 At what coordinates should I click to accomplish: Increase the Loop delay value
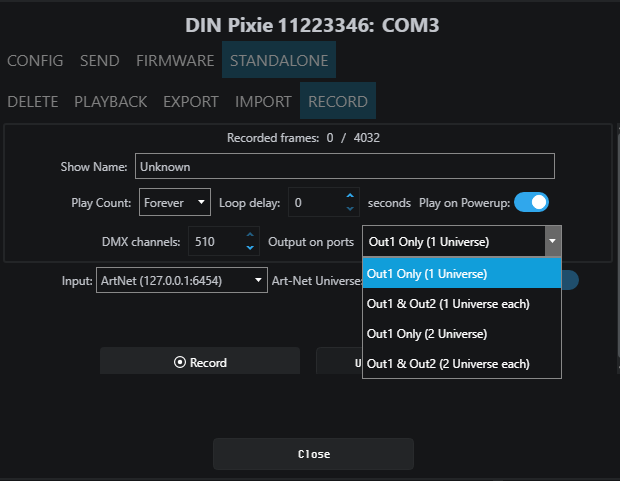[350, 196]
